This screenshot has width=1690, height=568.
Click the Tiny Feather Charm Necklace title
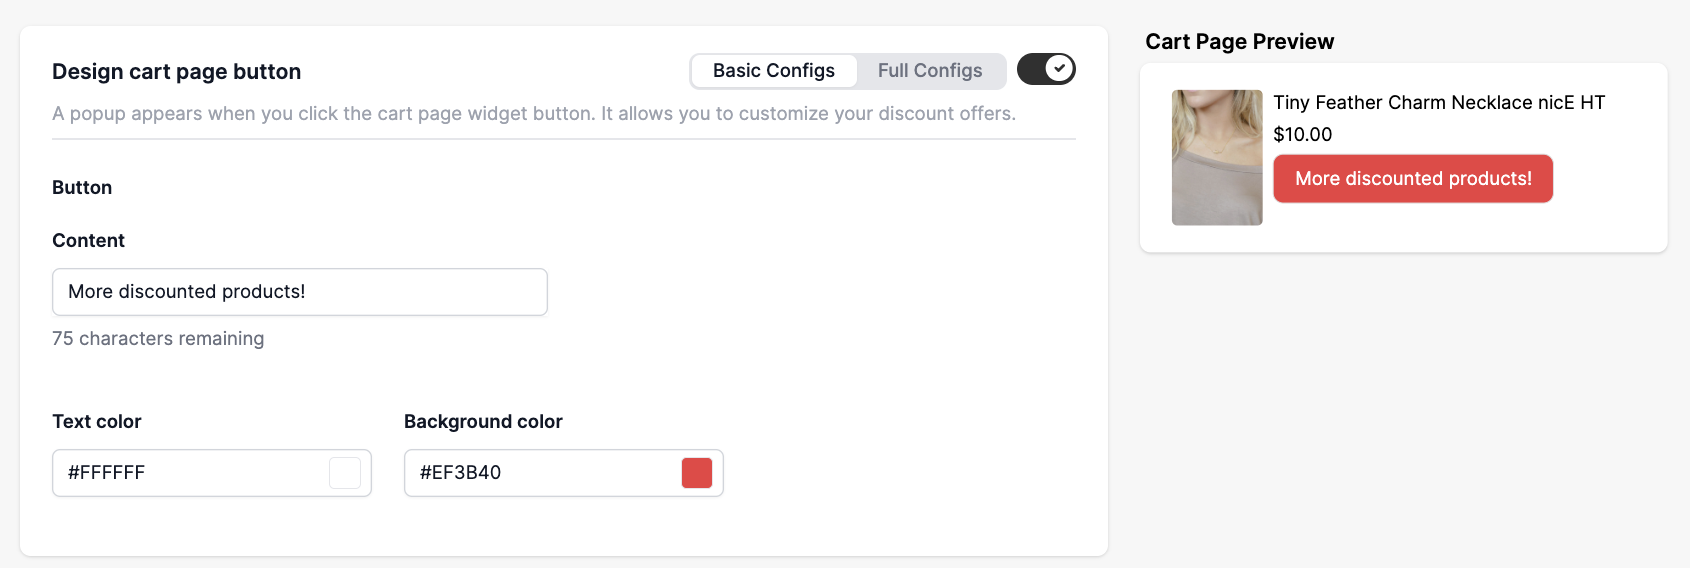1439,103
